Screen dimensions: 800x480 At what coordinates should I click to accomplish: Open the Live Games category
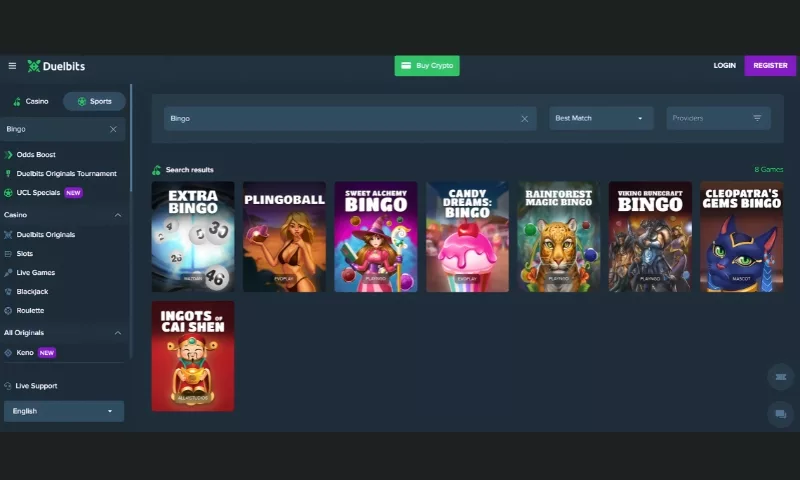click(35, 273)
